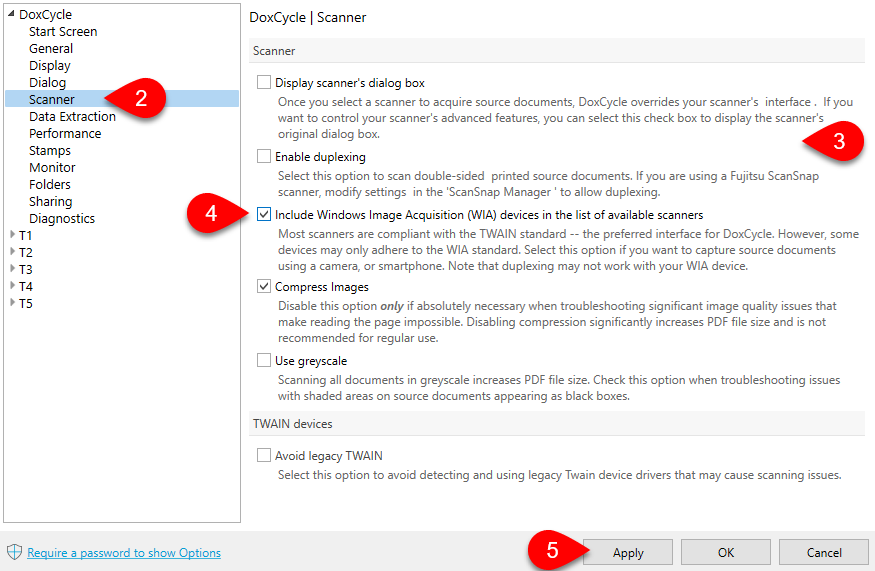This screenshot has height=571, width=875.
Task: Enable Display scanner's dialog box checkbox
Action: tap(264, 82)
